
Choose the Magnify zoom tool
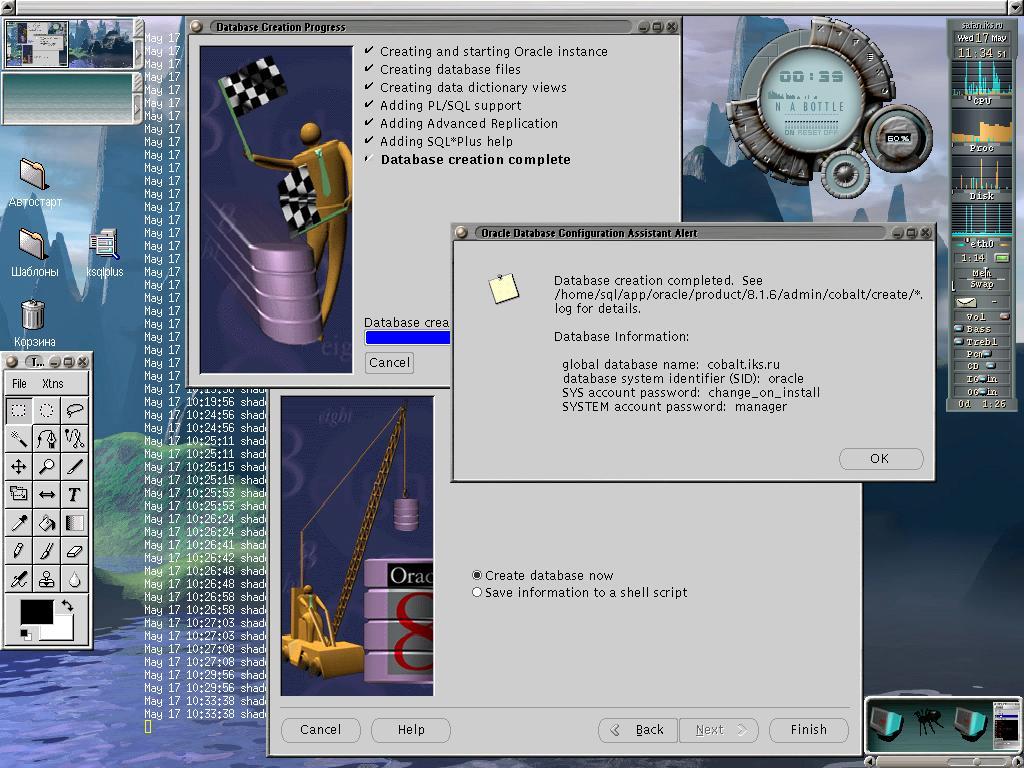46,466
